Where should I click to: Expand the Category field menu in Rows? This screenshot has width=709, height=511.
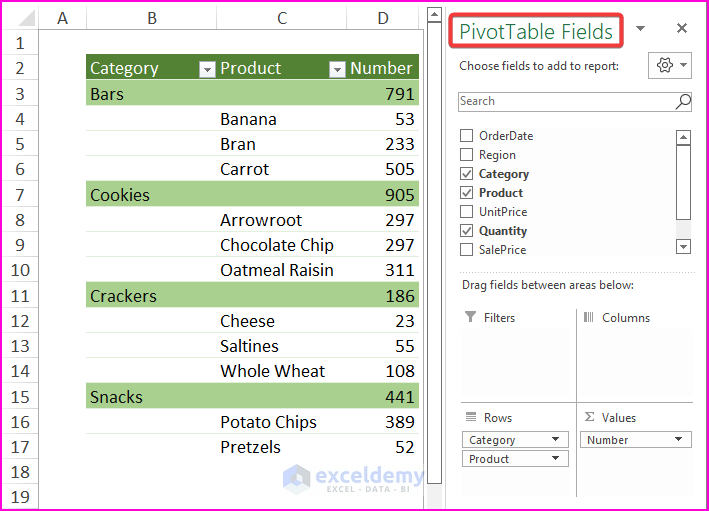pyautogui.click(x=555, y=440)
